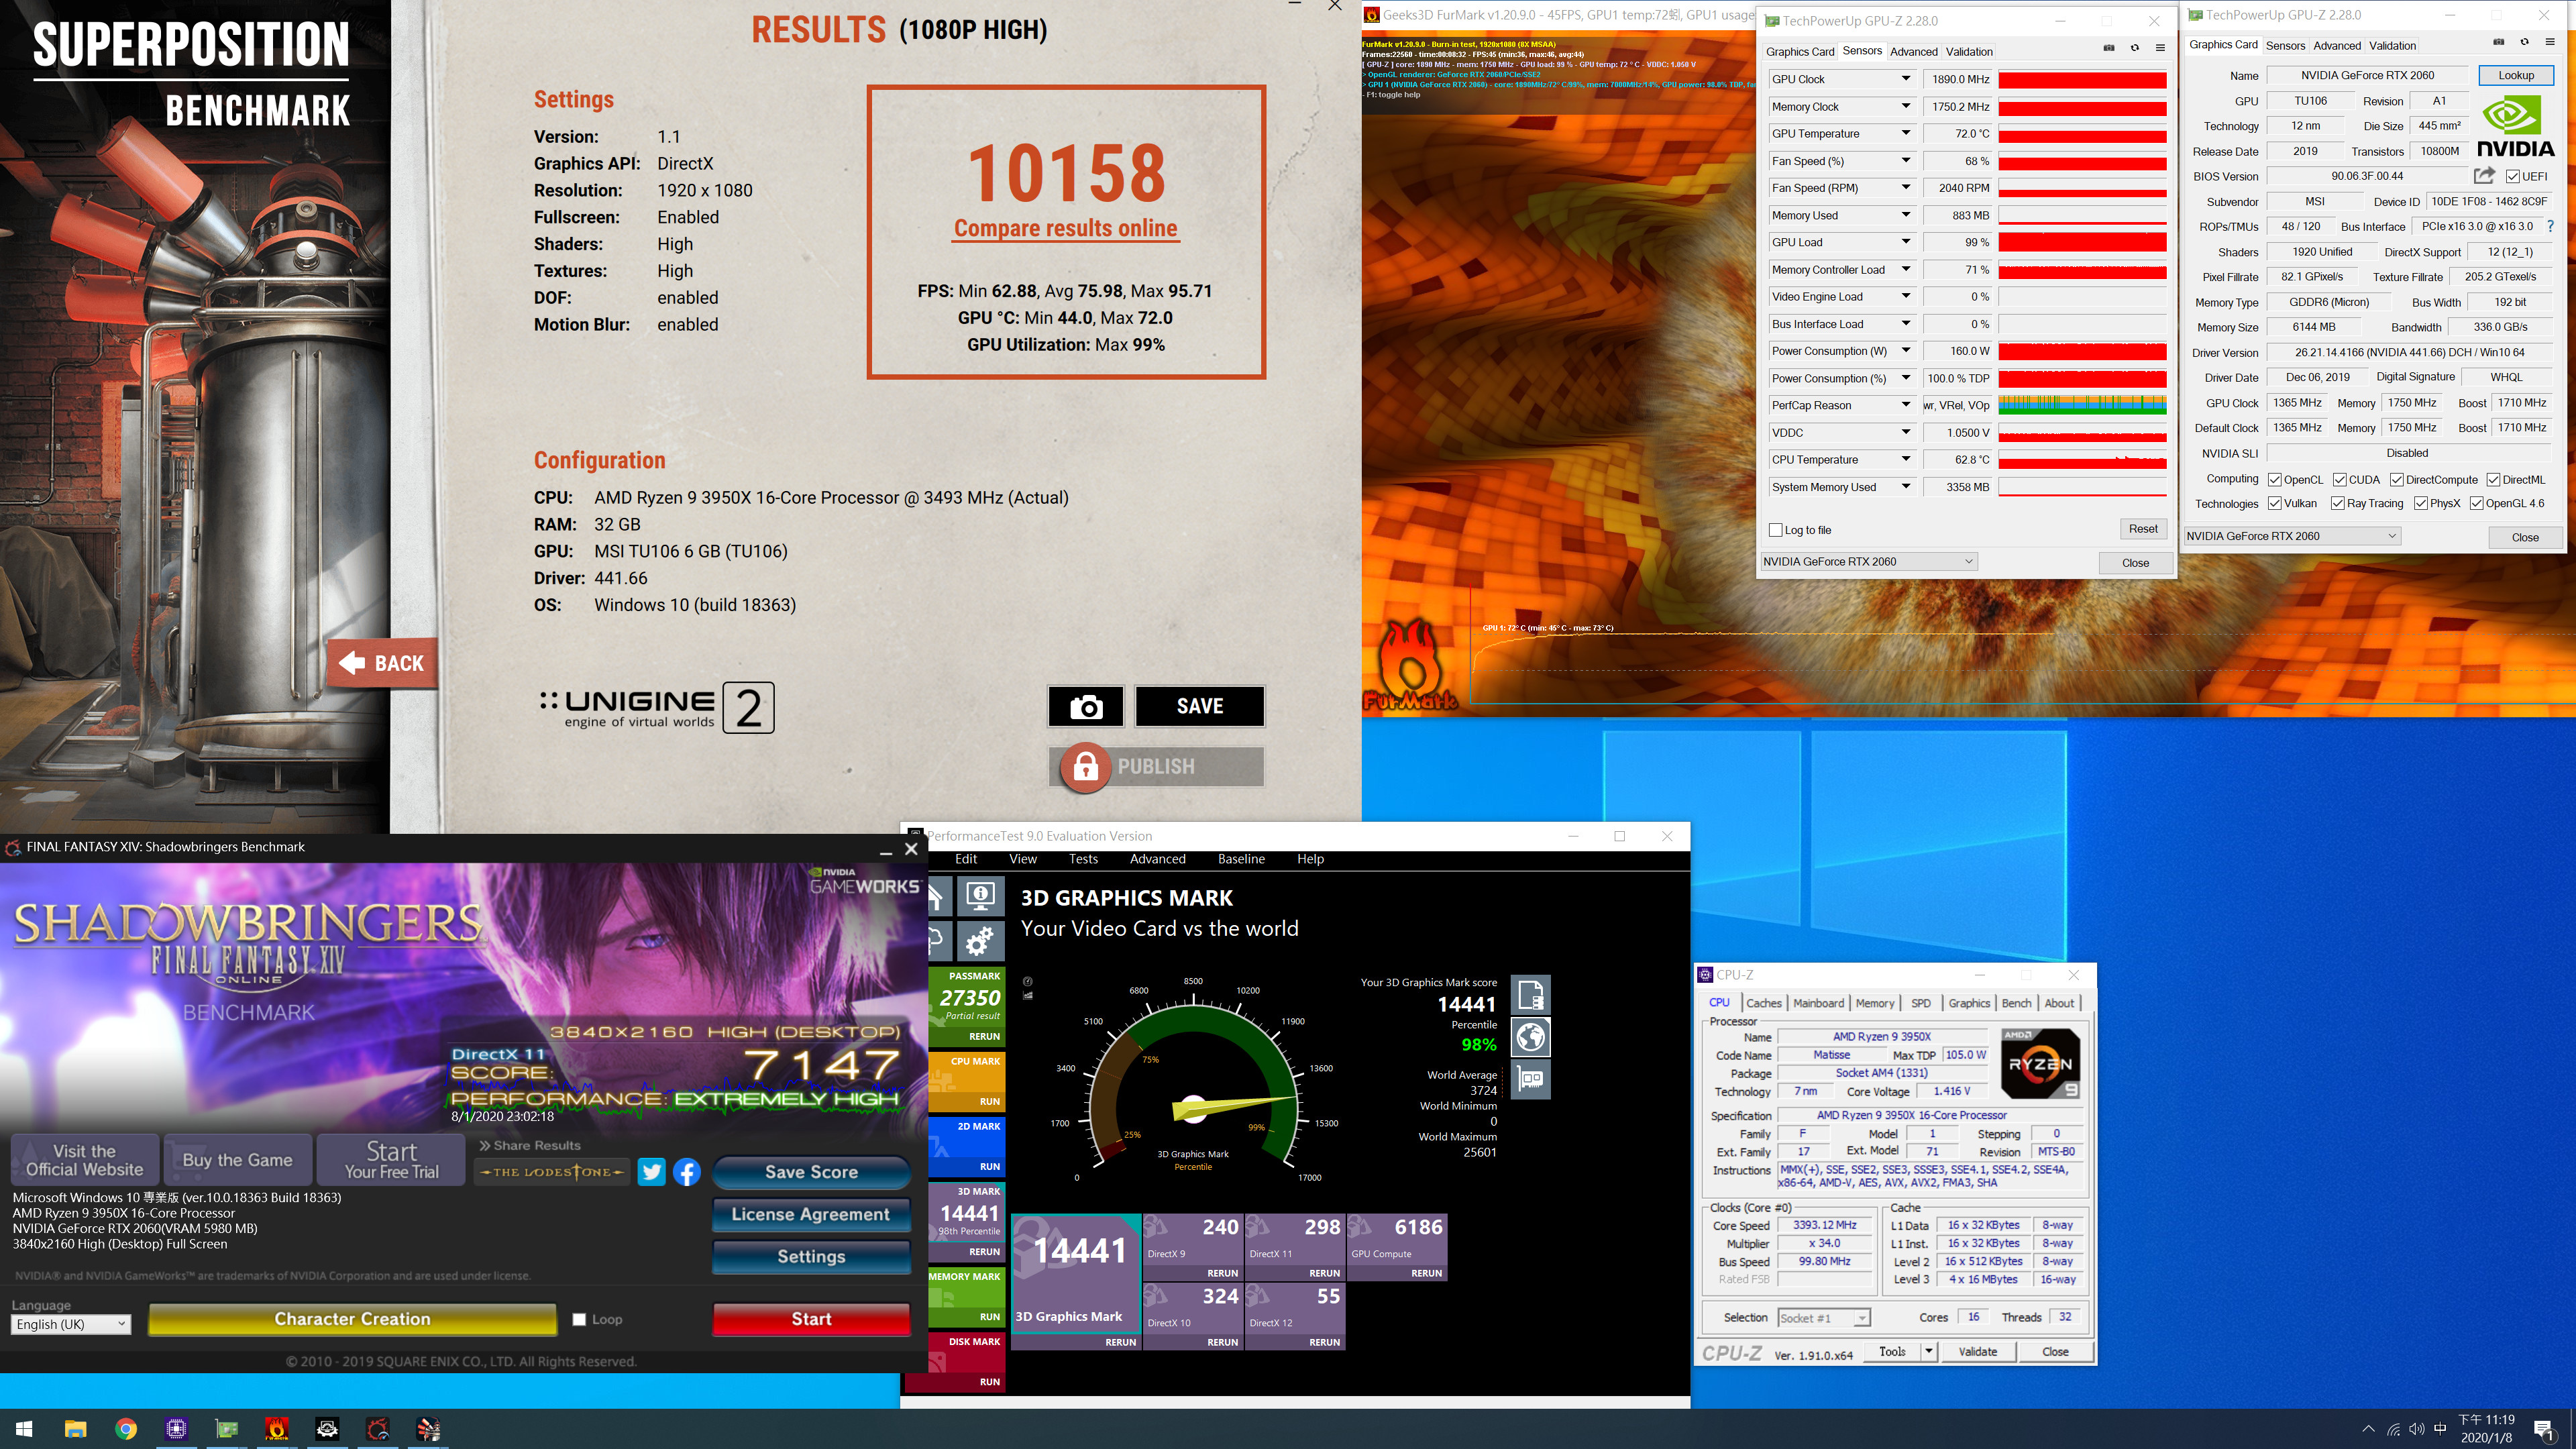Open the GPU Temperature sensor dropdown
This screenshot has width=2576, height=1449.
point(1905,133)
